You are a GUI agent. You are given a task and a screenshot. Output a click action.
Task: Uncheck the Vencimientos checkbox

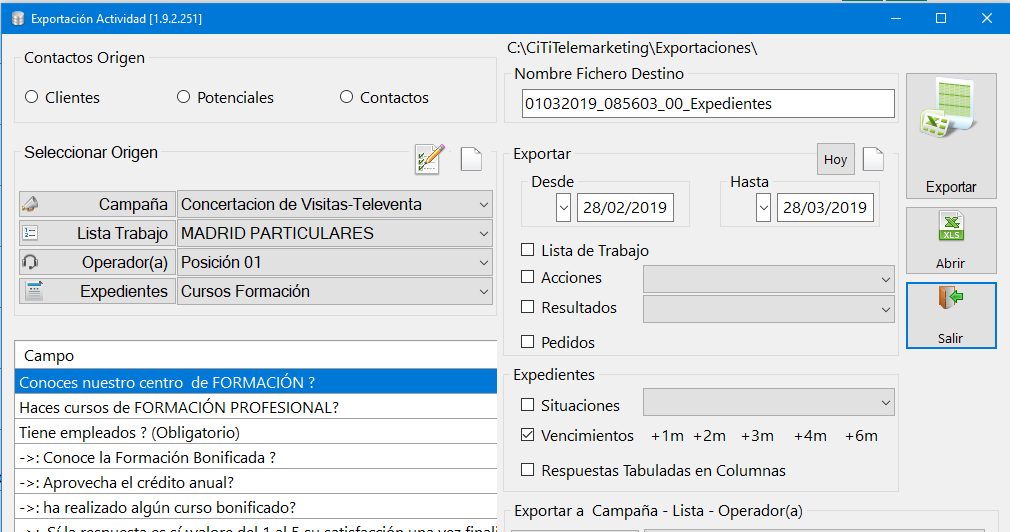point(528,435)
